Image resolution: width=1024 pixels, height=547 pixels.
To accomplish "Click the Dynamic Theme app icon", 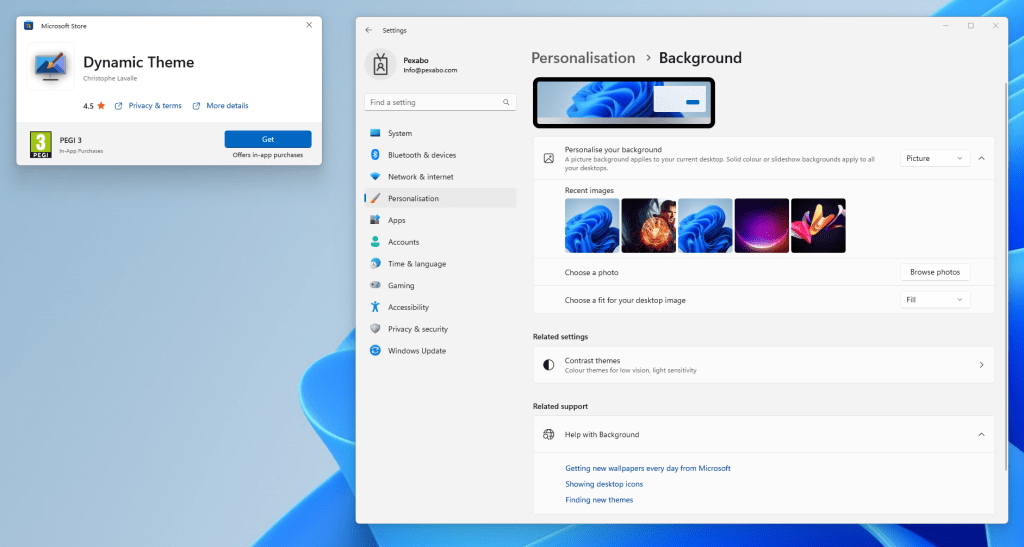I will click(51, 67).
